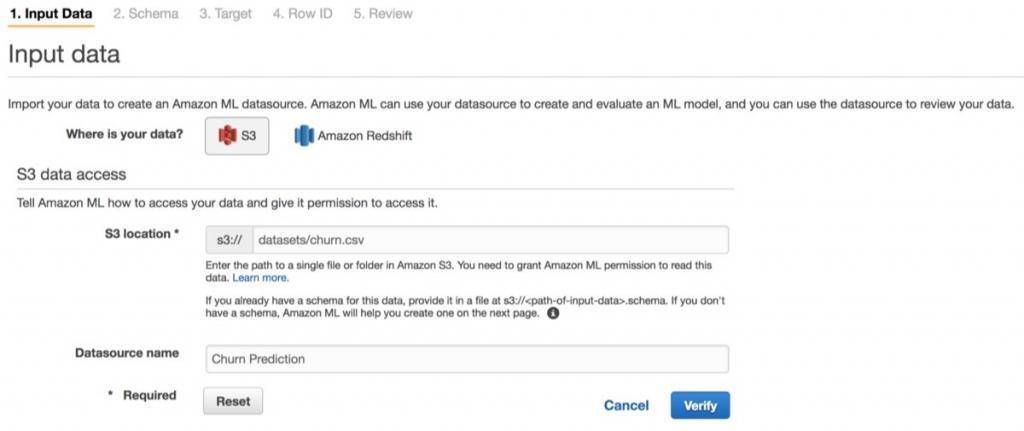Jump to the Review step tab

coord(382,14)
